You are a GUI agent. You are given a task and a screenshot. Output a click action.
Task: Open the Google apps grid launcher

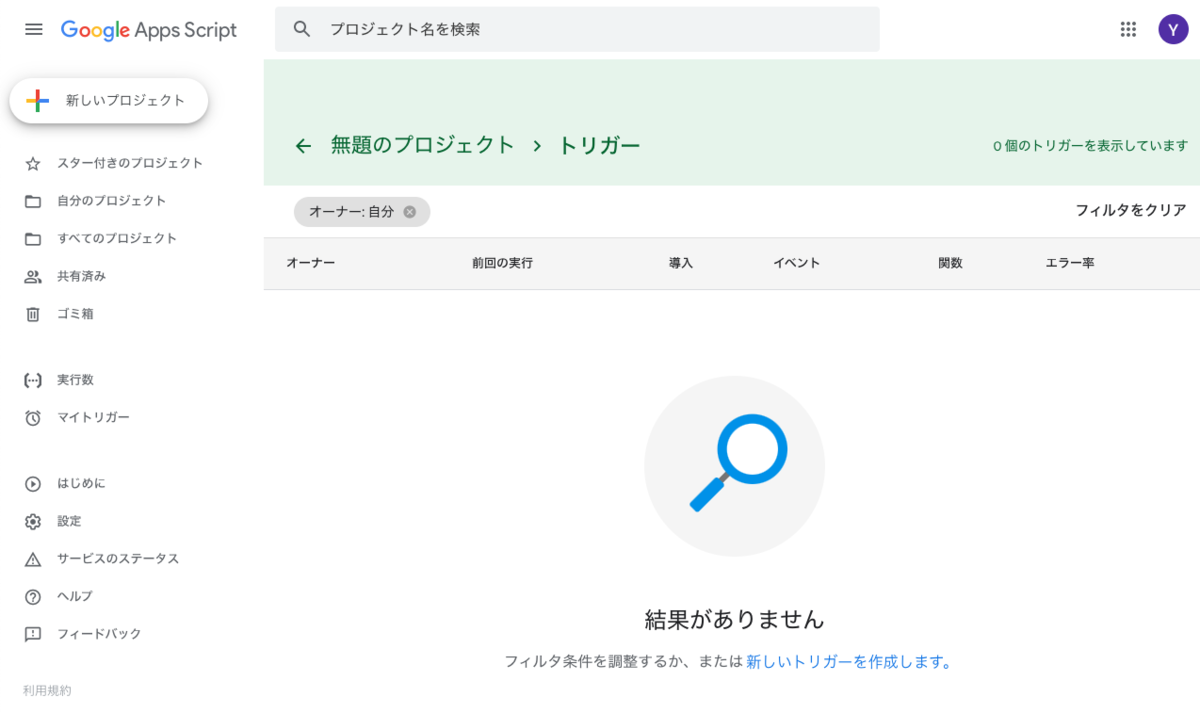(x=1128, y=29)
